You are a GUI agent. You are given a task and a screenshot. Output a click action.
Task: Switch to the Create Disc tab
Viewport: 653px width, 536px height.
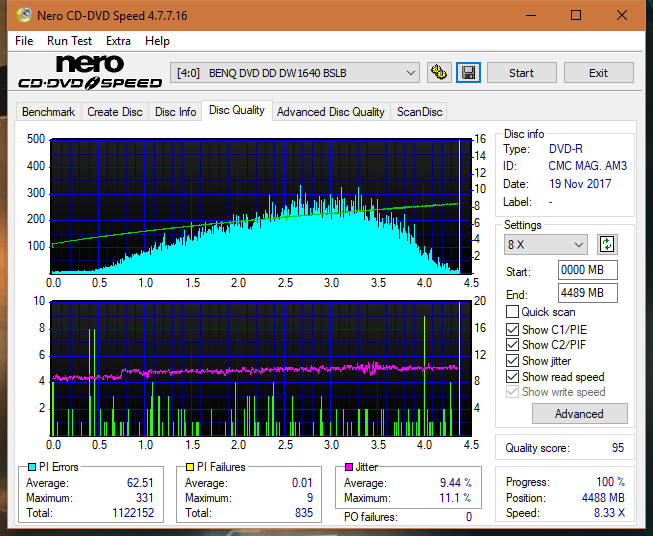point(115,112)
